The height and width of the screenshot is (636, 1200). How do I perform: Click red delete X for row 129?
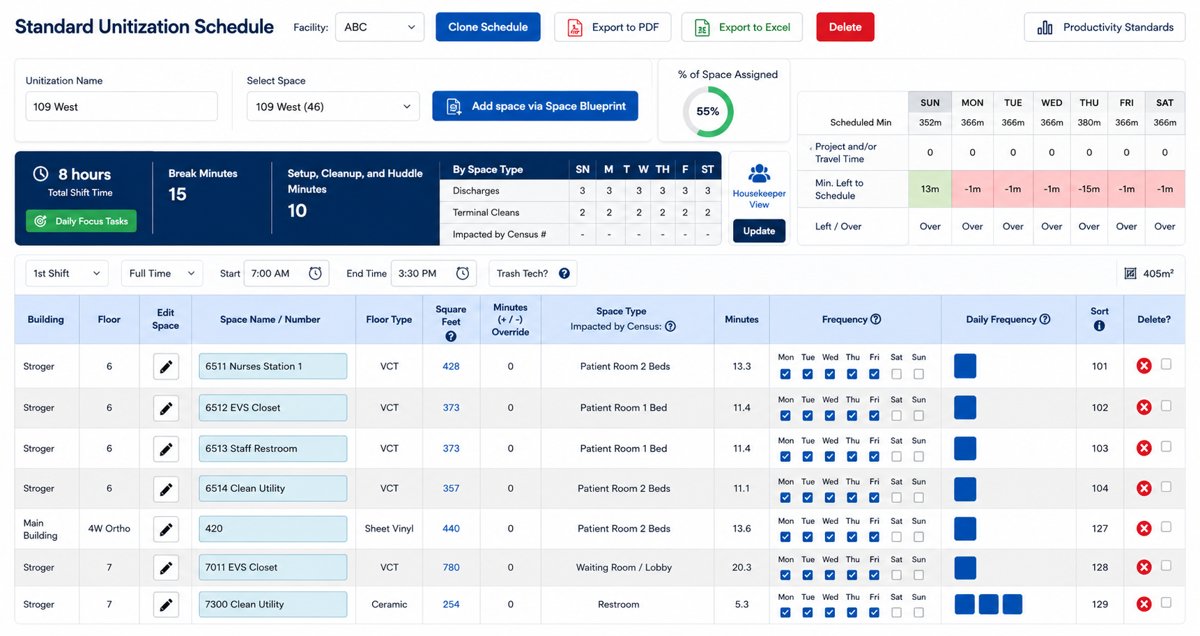tap(1144, 604)
